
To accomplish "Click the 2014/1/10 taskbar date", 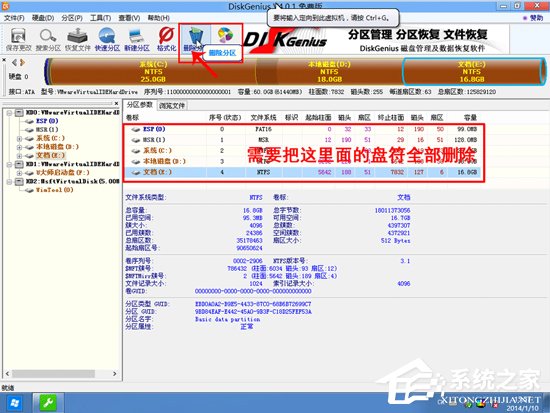I will pyautogui.click(x=522, y=408).
